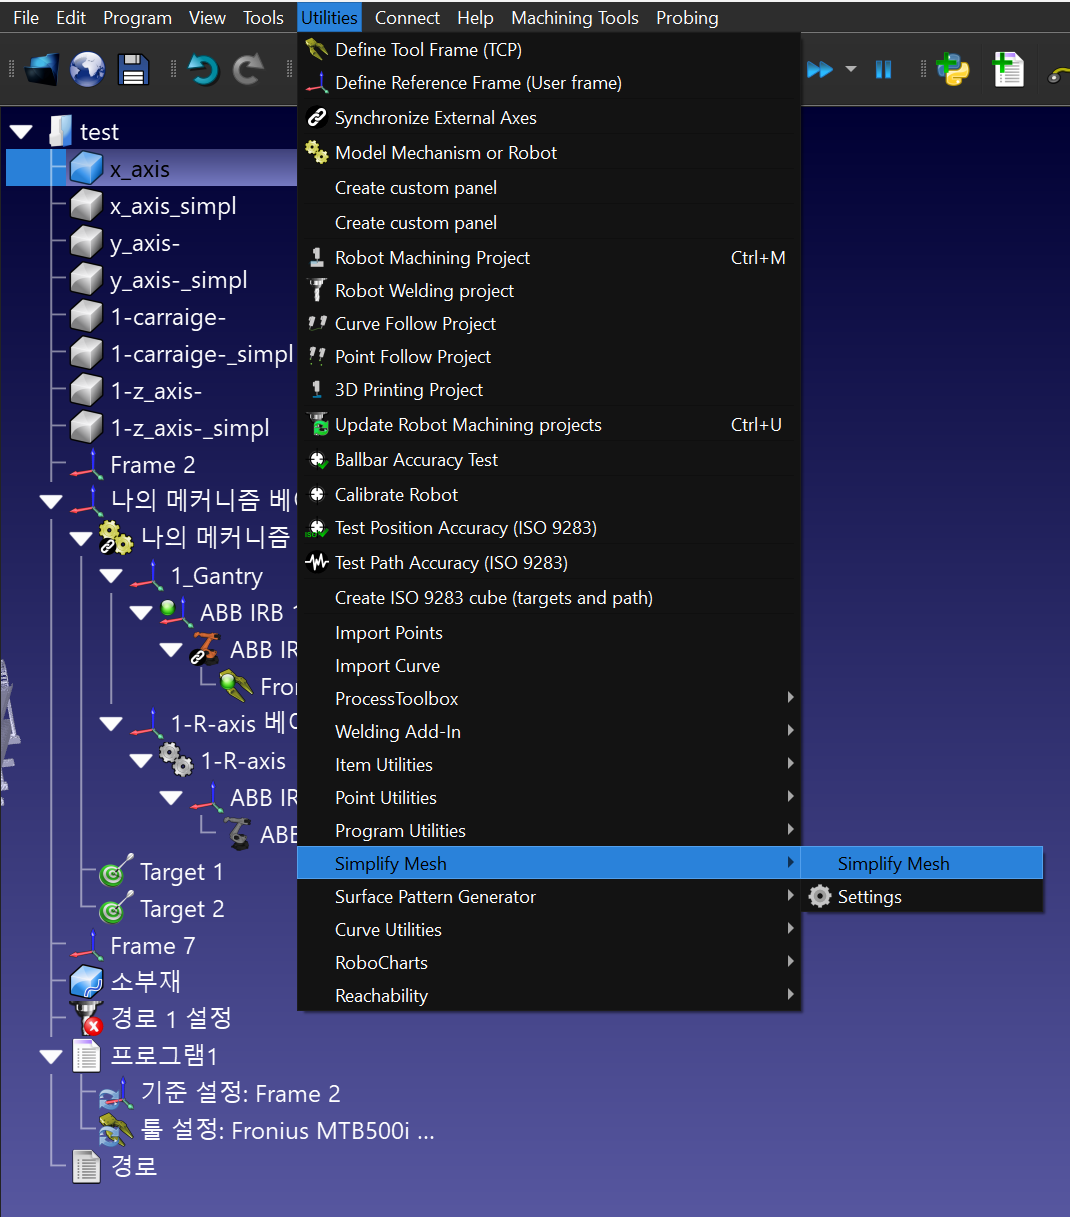Collapse the test station tree root
This screenshot has width=1070, height=1217.
tap(21, 132)
